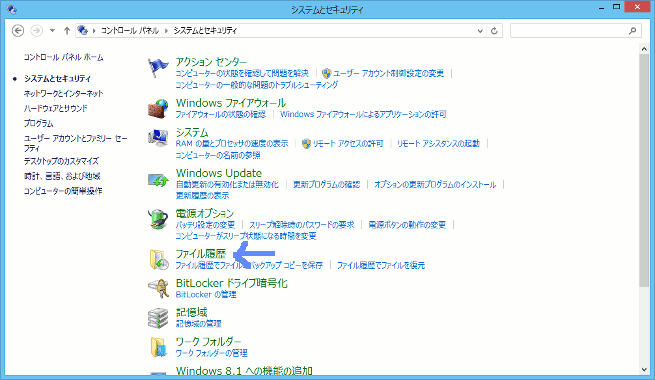Open the Windows ファイアウォール heading
Viewport: 655px width, 380px height.
[x=231, y=103]
